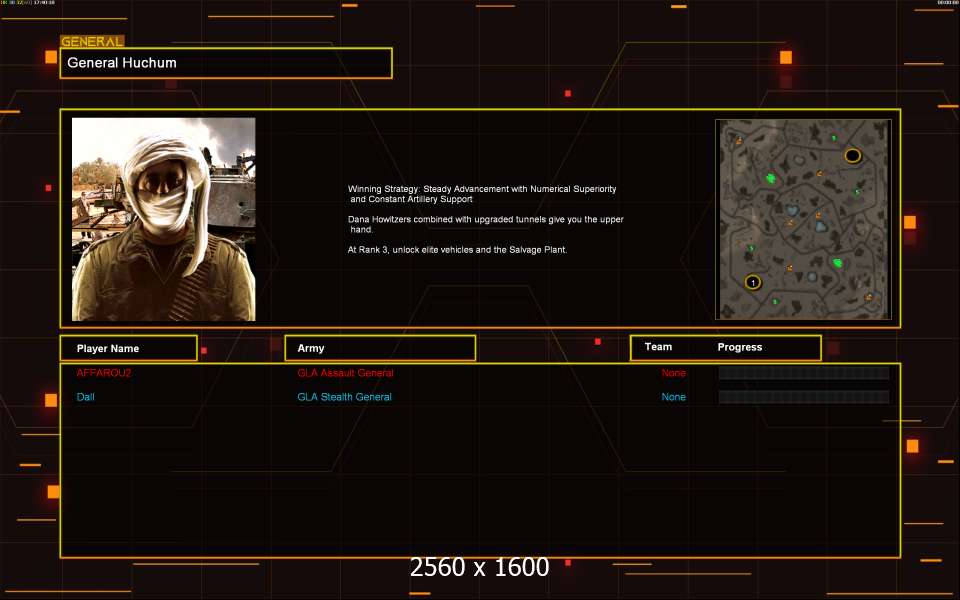Select the empty black start position circle on map
Image resolution: width=960 pixels, height=600 pixels.
(x=852, y=155)
